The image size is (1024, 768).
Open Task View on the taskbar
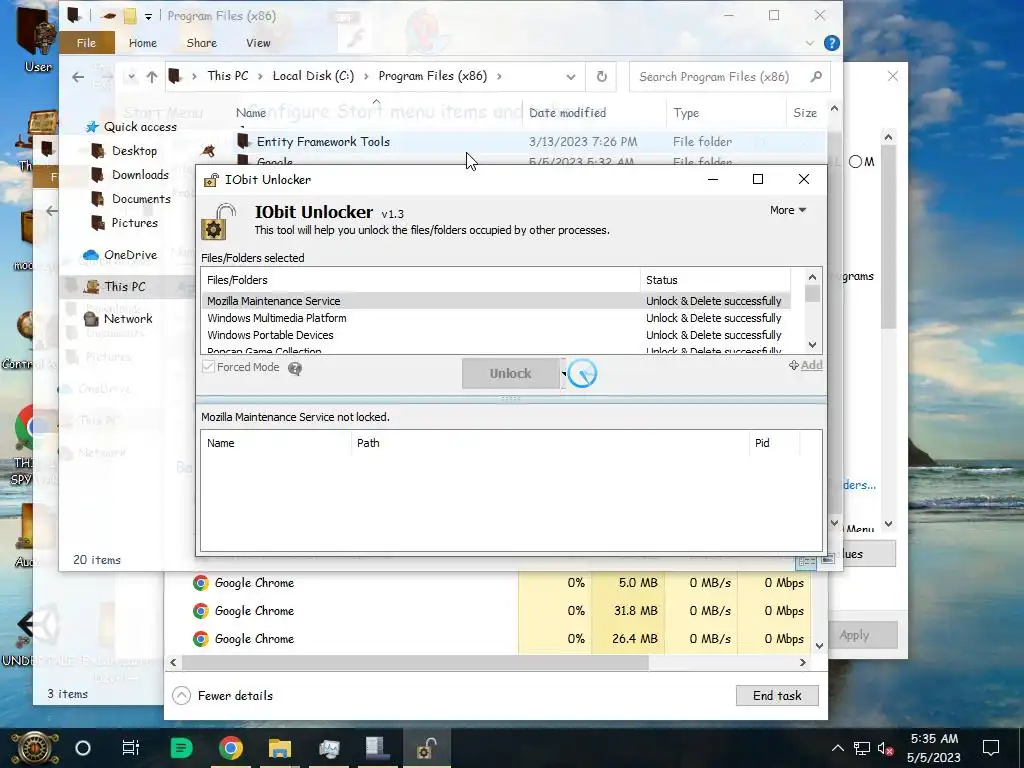[x=131, y=748]
